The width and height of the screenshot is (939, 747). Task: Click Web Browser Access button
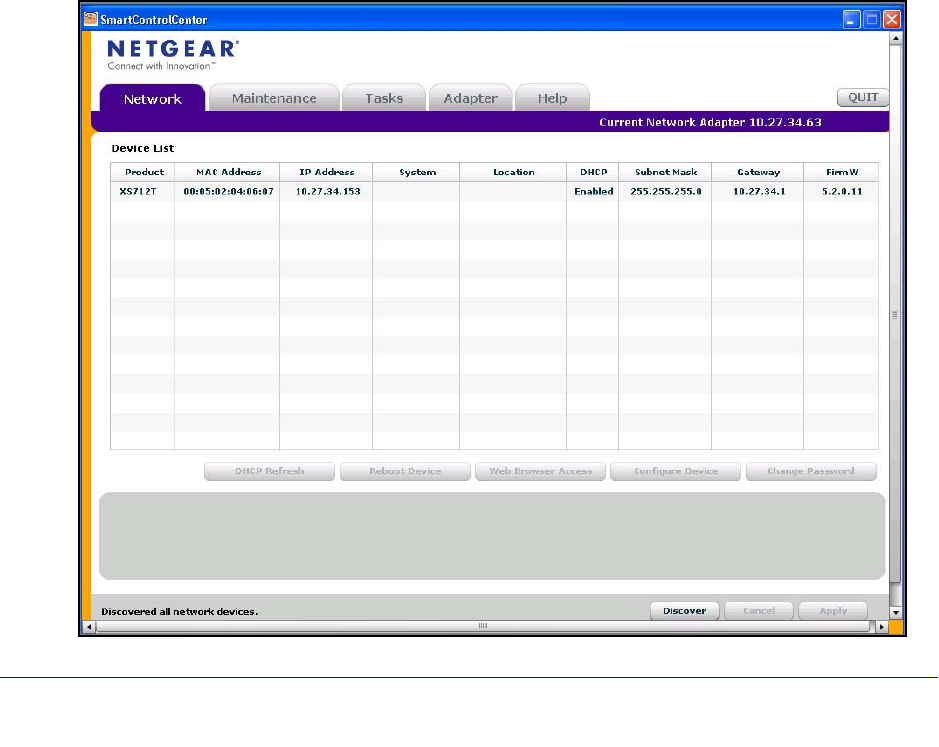click(540, 471)
